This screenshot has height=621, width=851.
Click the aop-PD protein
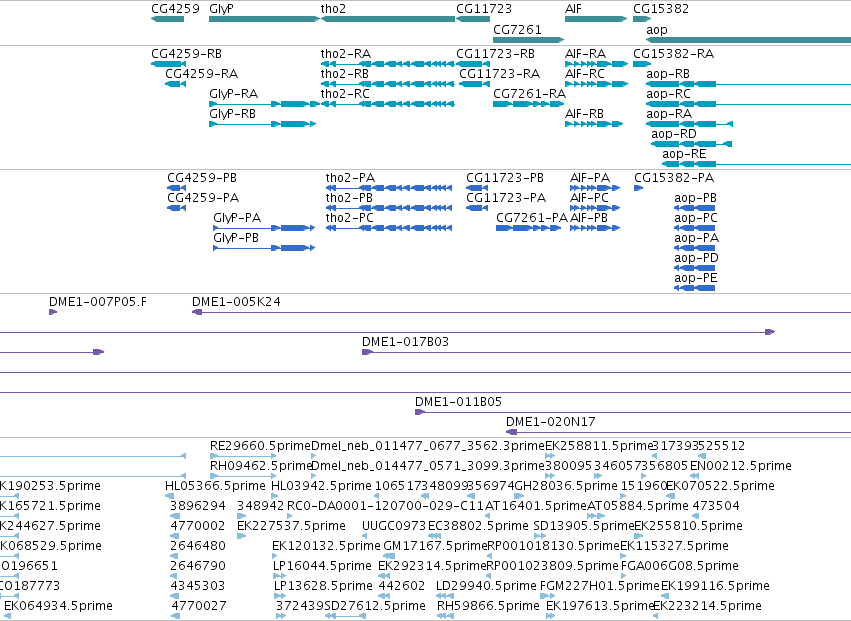coord(696,258)
